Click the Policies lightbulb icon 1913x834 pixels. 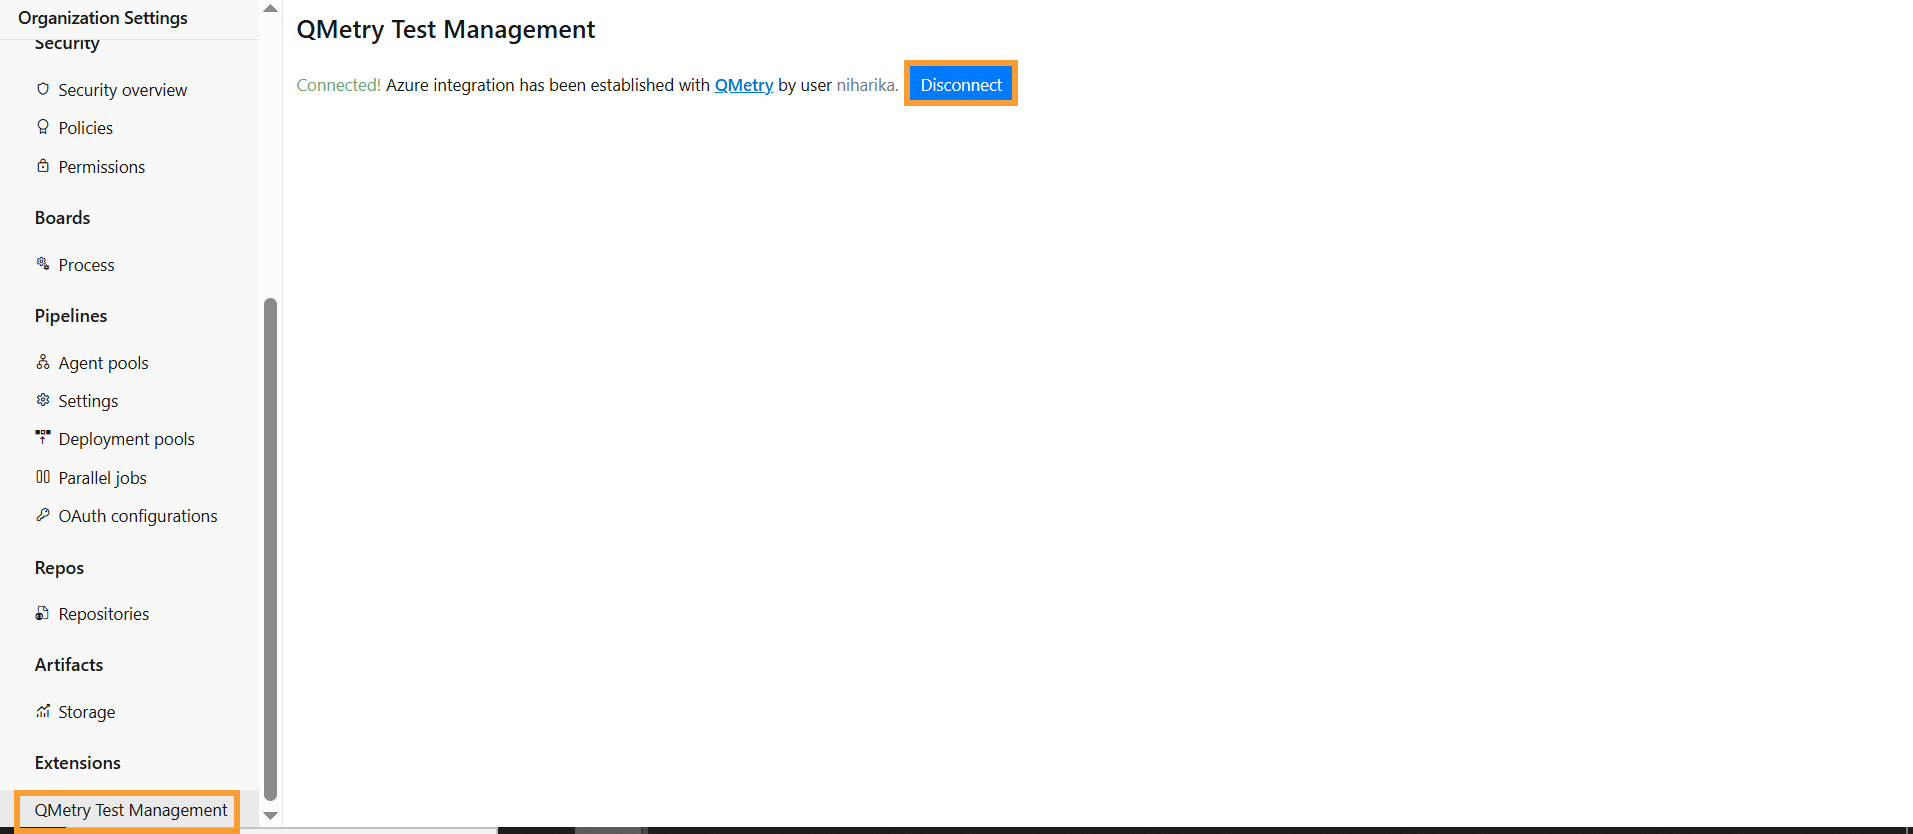[x=43, y=127]
